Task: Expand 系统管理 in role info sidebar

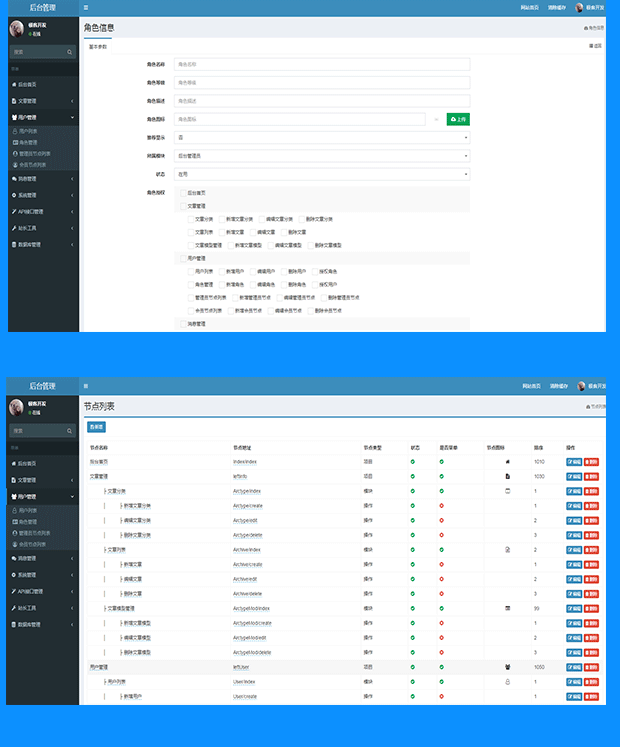Action: [43, 195]
